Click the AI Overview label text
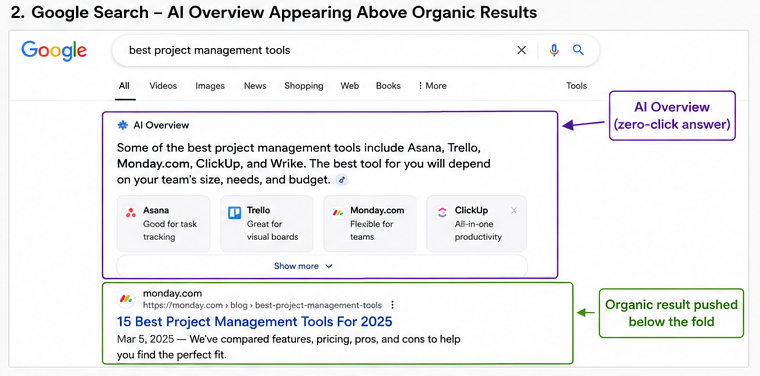 click(161, 125)
